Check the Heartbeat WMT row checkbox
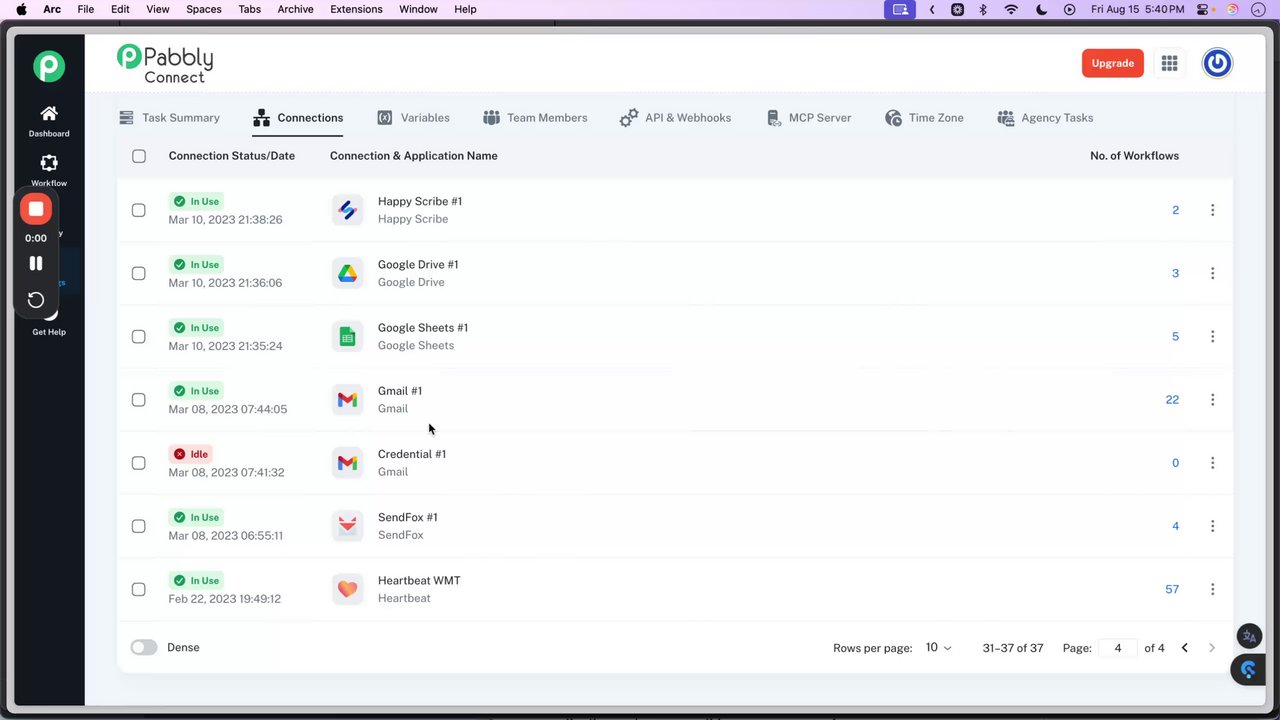This screenshot has height=720, width=1280. pyautogui.click(x=139, y=589)
